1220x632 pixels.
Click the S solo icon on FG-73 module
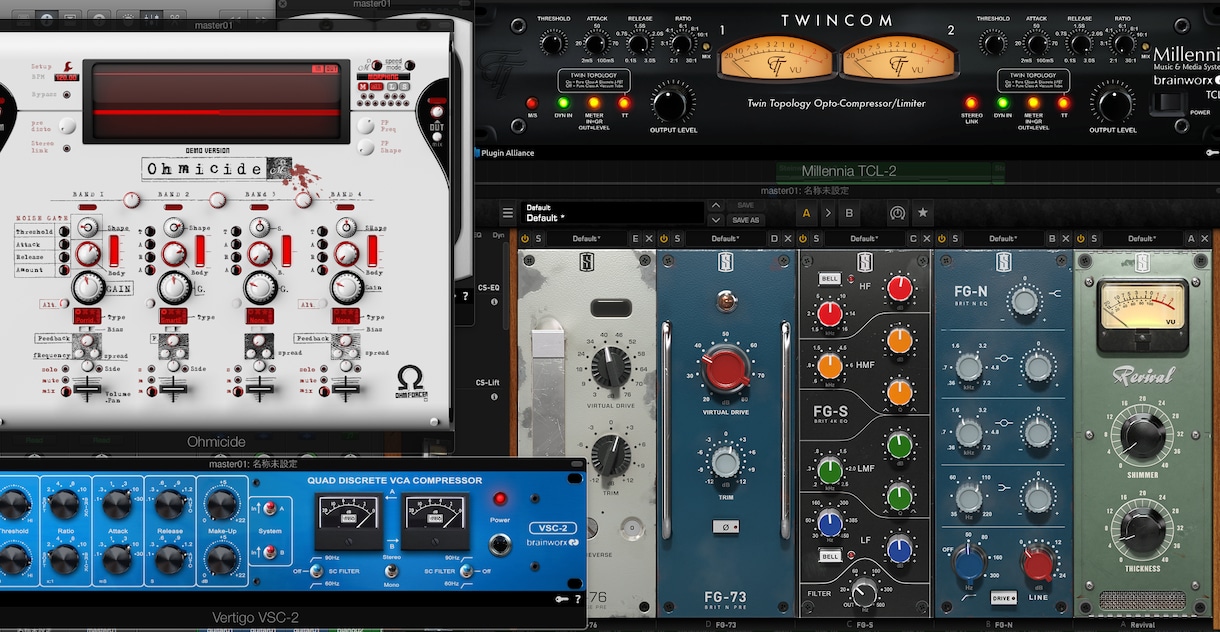coord(677,239)
